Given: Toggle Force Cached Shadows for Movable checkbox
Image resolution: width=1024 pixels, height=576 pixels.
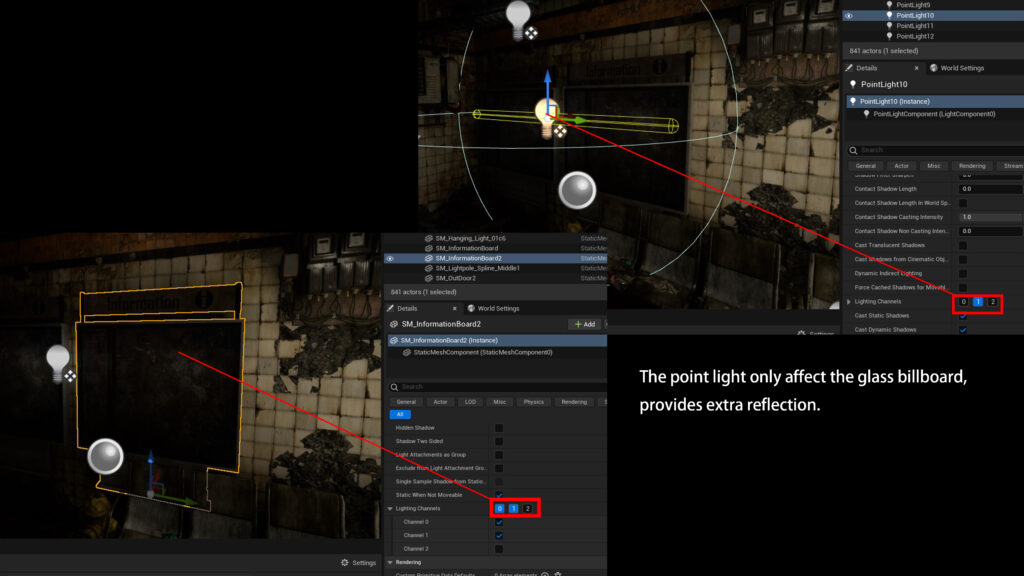Looking at the screenshot, I should tap(963, 287).
